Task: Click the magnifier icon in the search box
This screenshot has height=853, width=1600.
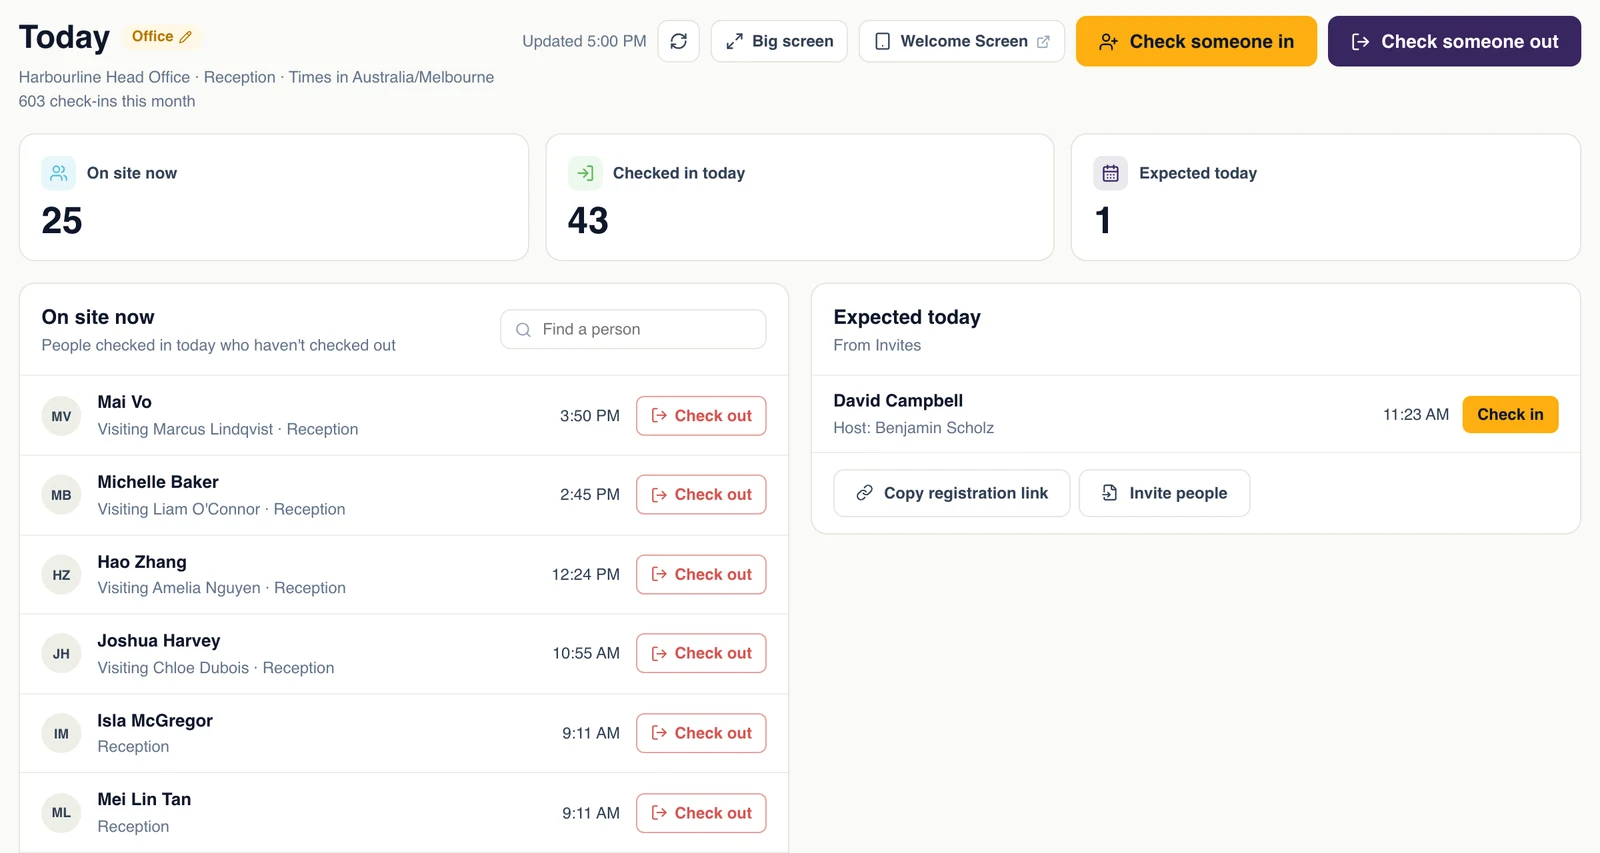Action: (523, 330)
